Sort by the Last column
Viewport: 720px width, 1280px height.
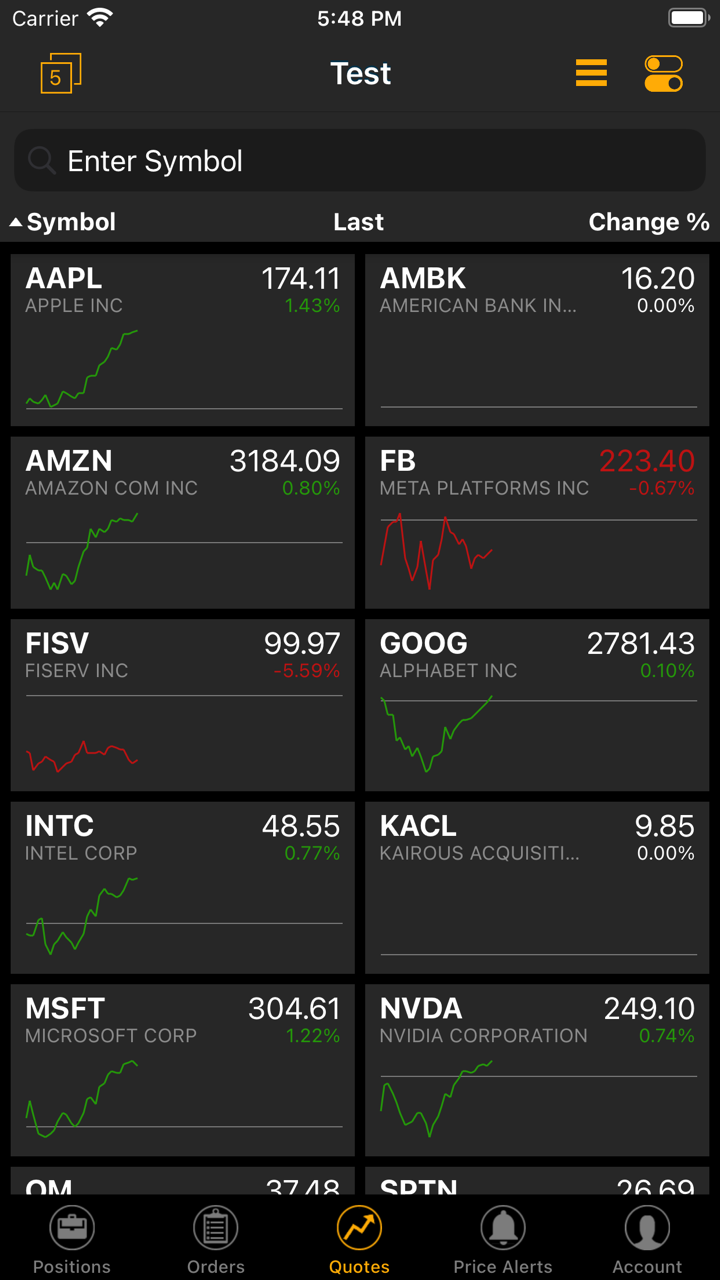pyautogui.click(x=358, y=222)
